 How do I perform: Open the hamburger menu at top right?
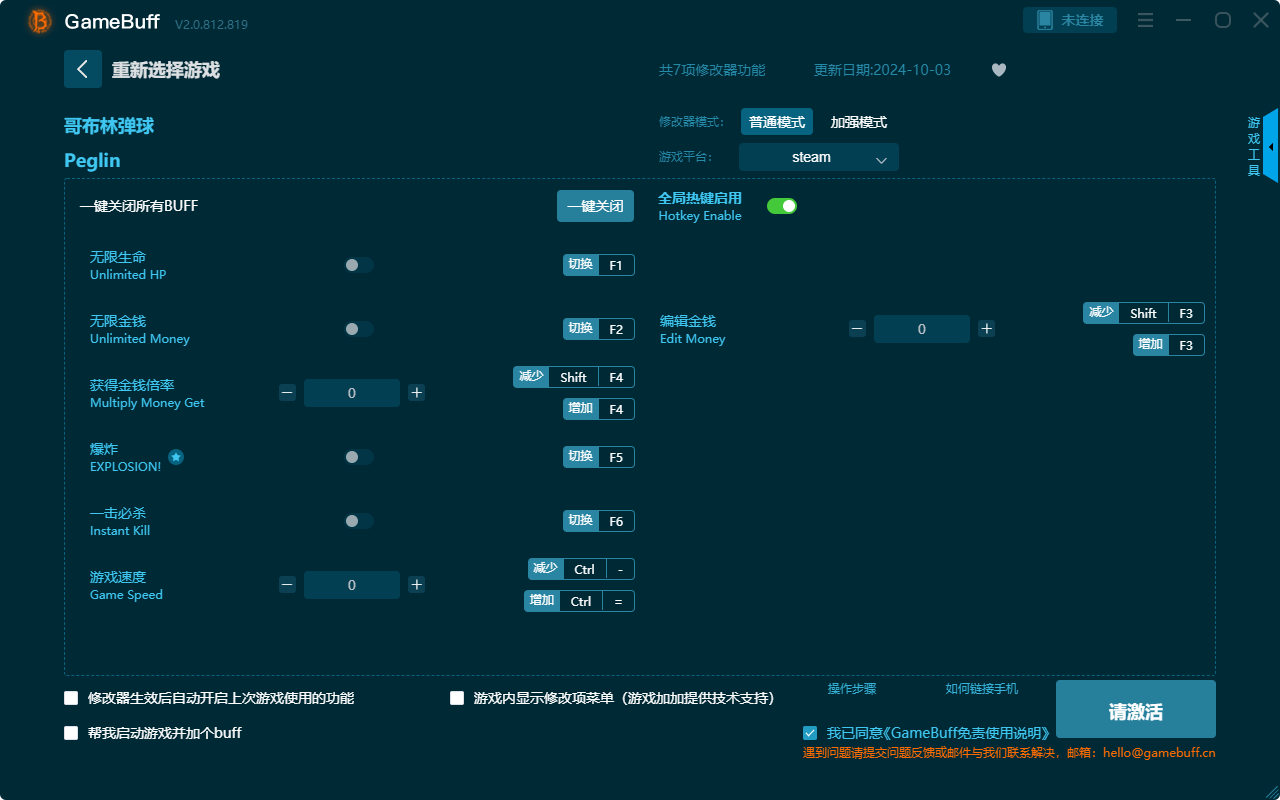pos(1145,20)
